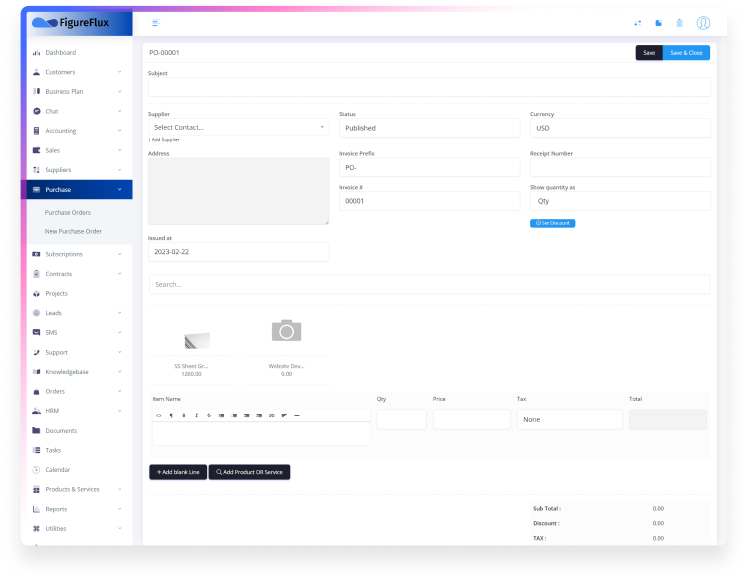This screenshot has width=747, height=580.
Task: Click the Documents folder icon in sidebar
Action: [37, 430]
